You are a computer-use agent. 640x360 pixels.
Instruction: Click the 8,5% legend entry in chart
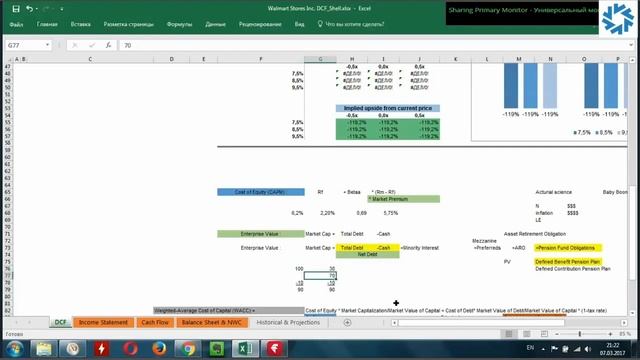point(604,132)
